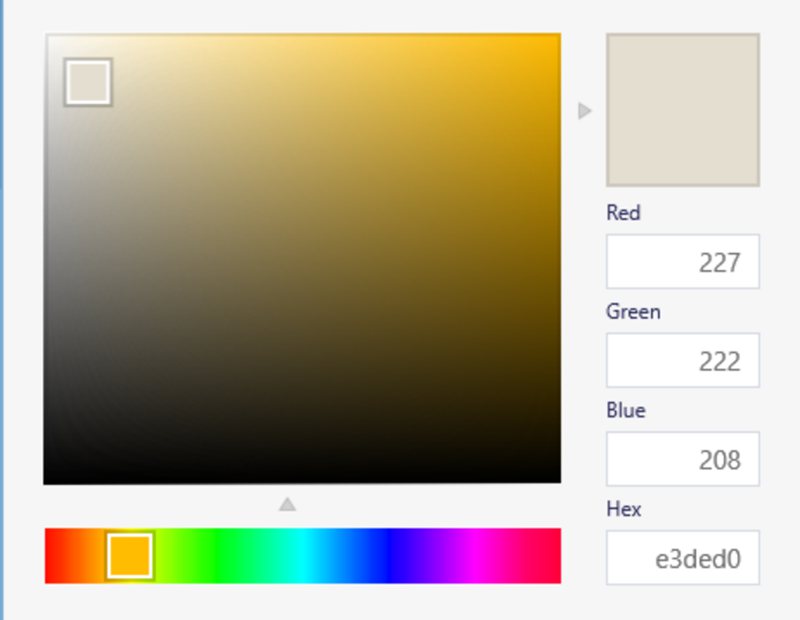Click the hue spectrum bar
The image size is (800, 620).
point(303,556)
